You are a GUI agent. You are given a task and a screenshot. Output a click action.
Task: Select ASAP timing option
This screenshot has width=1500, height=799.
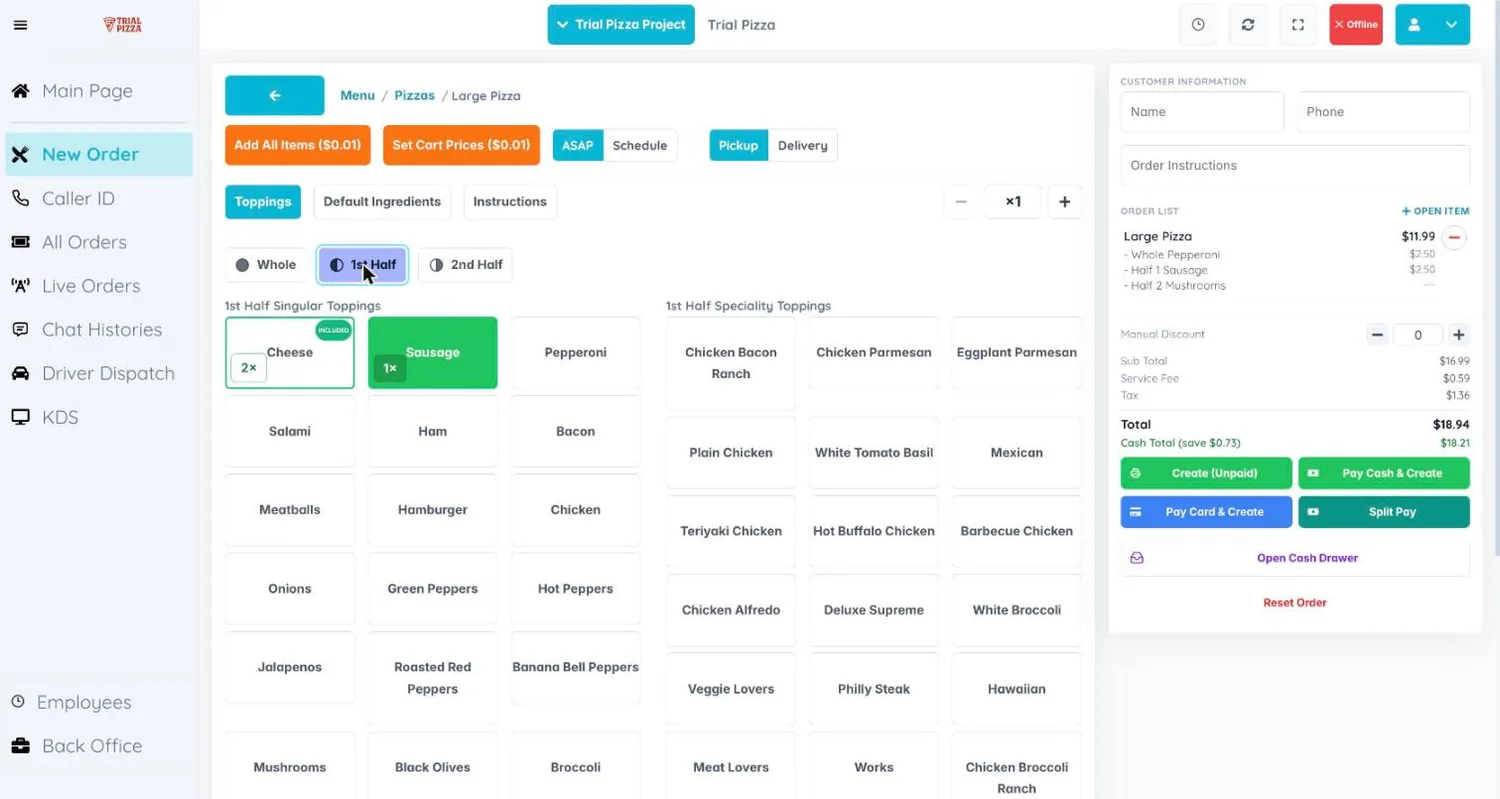tap(577, 145)
